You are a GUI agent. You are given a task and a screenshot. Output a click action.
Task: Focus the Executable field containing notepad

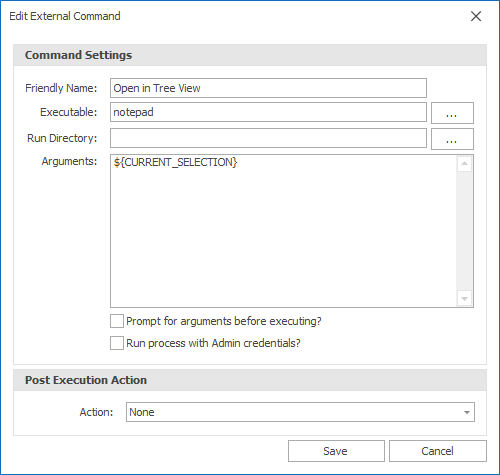(x=268, y=112)
